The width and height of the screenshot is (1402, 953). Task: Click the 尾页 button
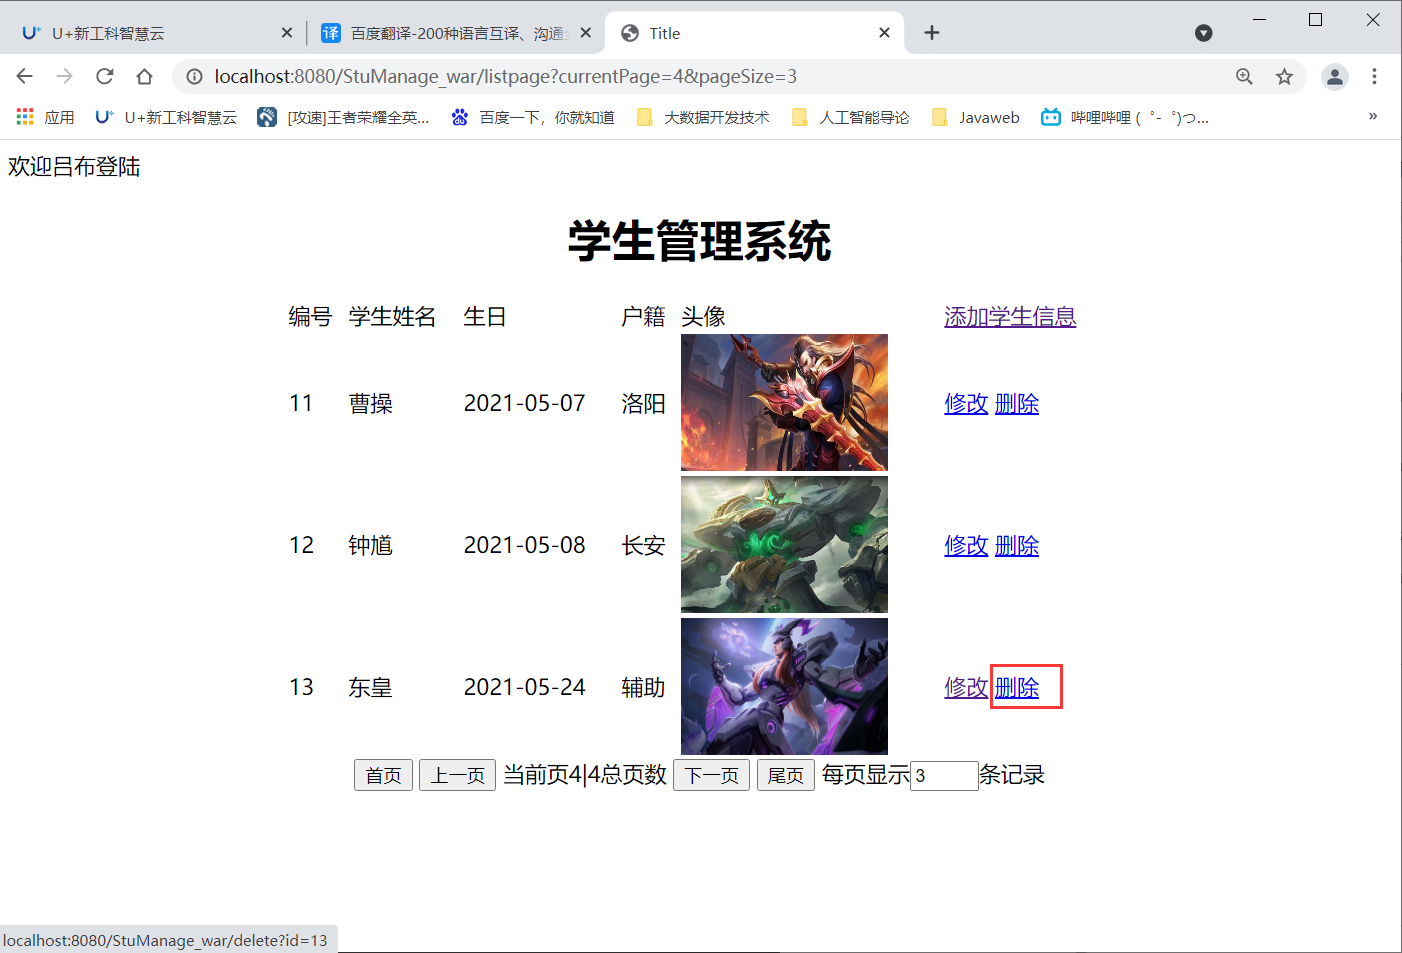[x=786, y=775]
